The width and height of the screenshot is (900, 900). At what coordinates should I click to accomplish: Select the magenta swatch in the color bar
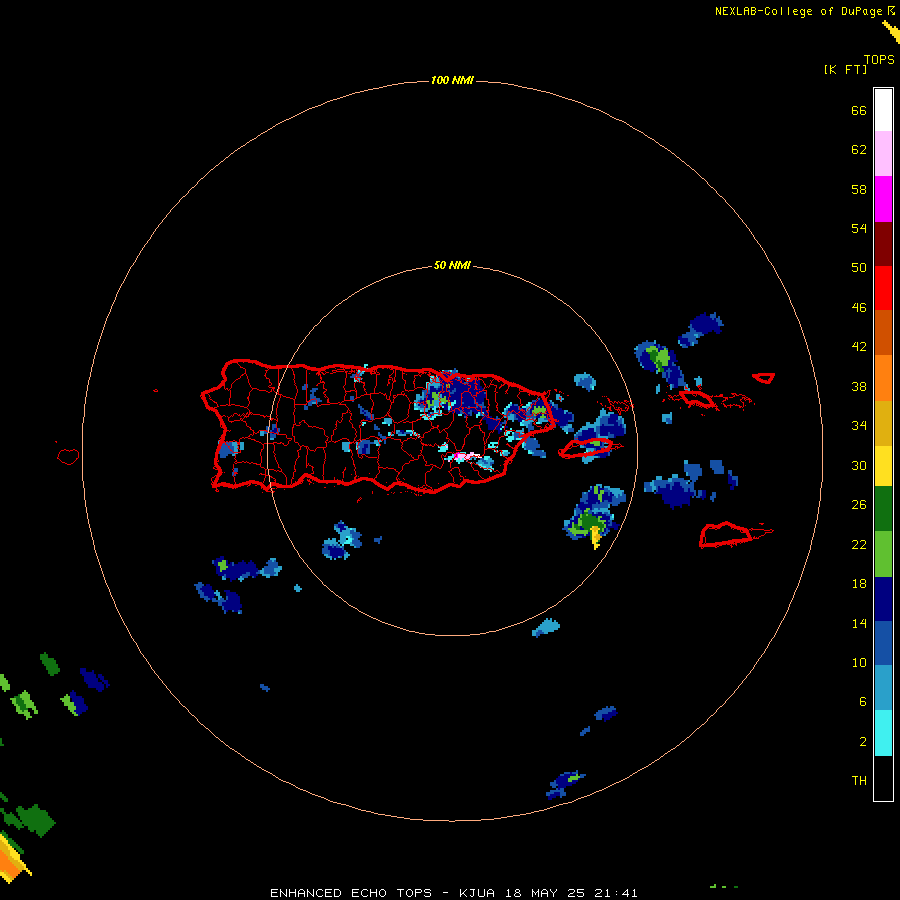883,199
